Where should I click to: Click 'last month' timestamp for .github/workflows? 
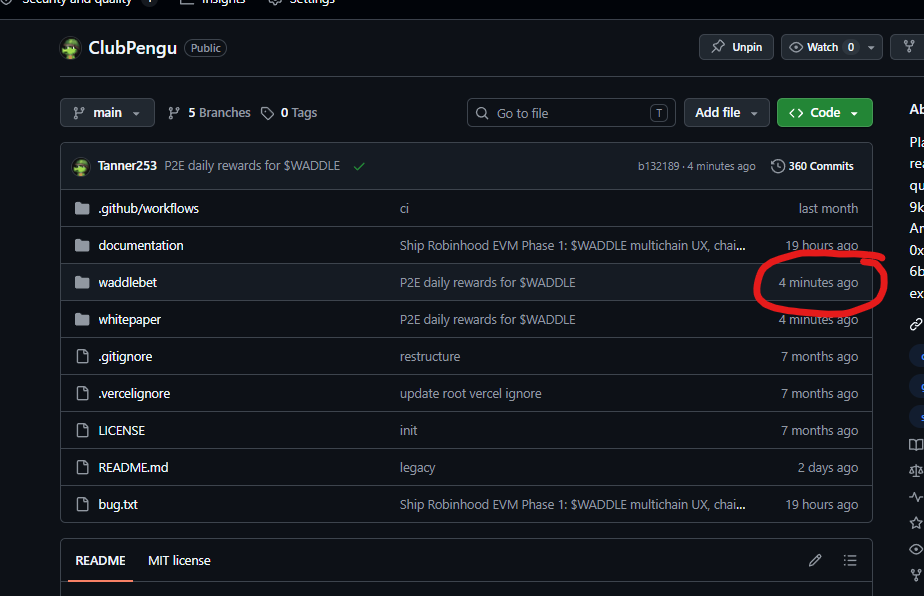point(828,208)
